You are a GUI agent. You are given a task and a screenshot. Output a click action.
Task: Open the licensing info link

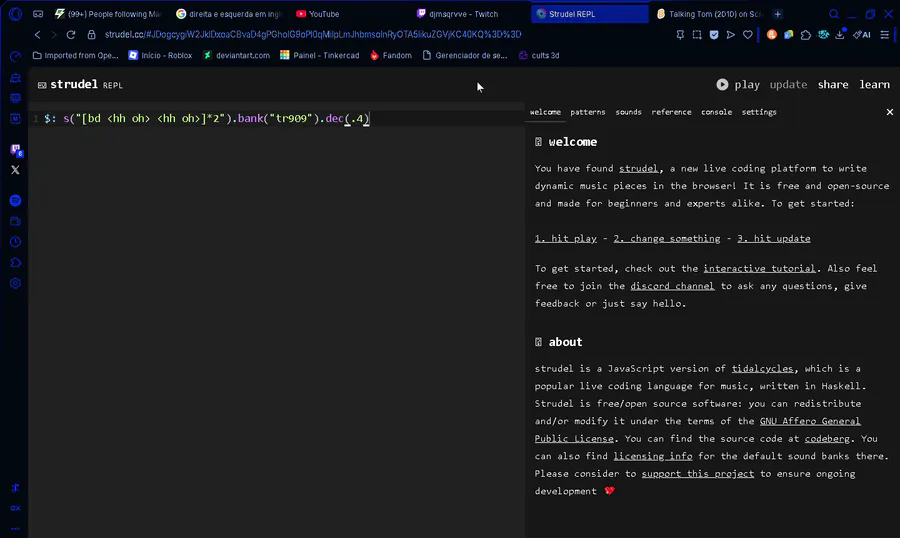pyautogui.click(x=653, y=456)
